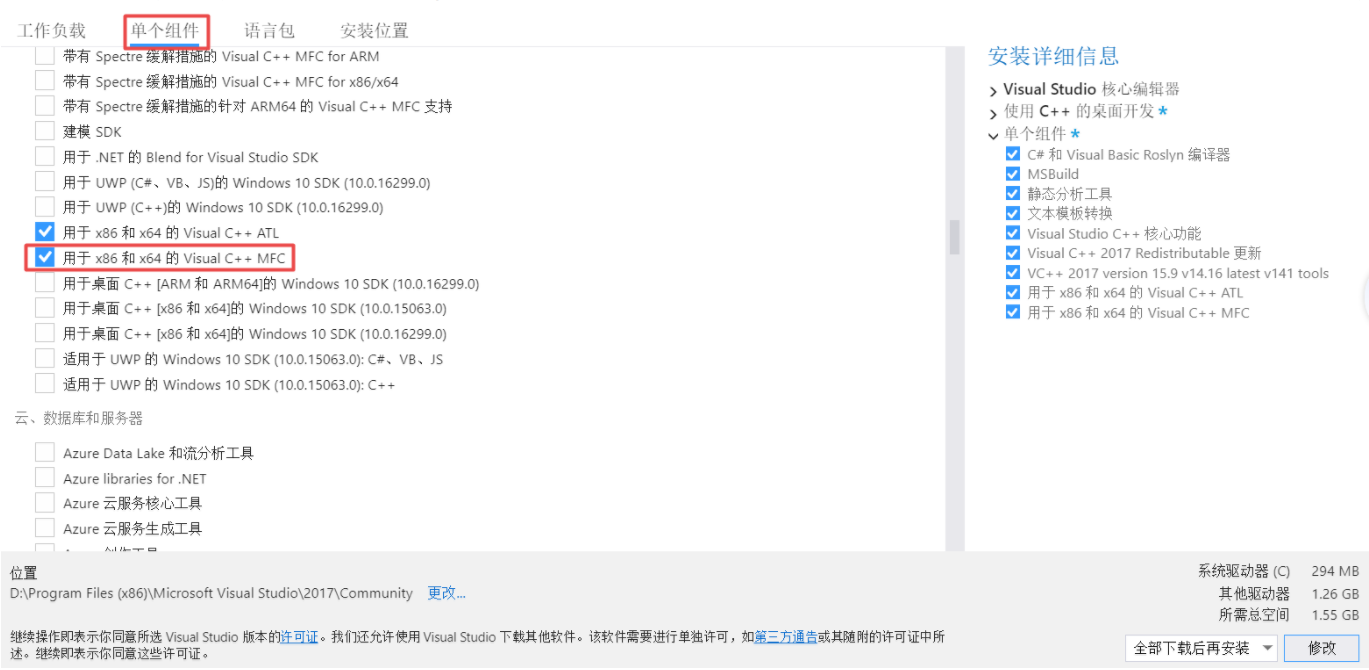1369x670 pixels.
Task: Click the 修改 button
Action: click(x=1322, y=648)
